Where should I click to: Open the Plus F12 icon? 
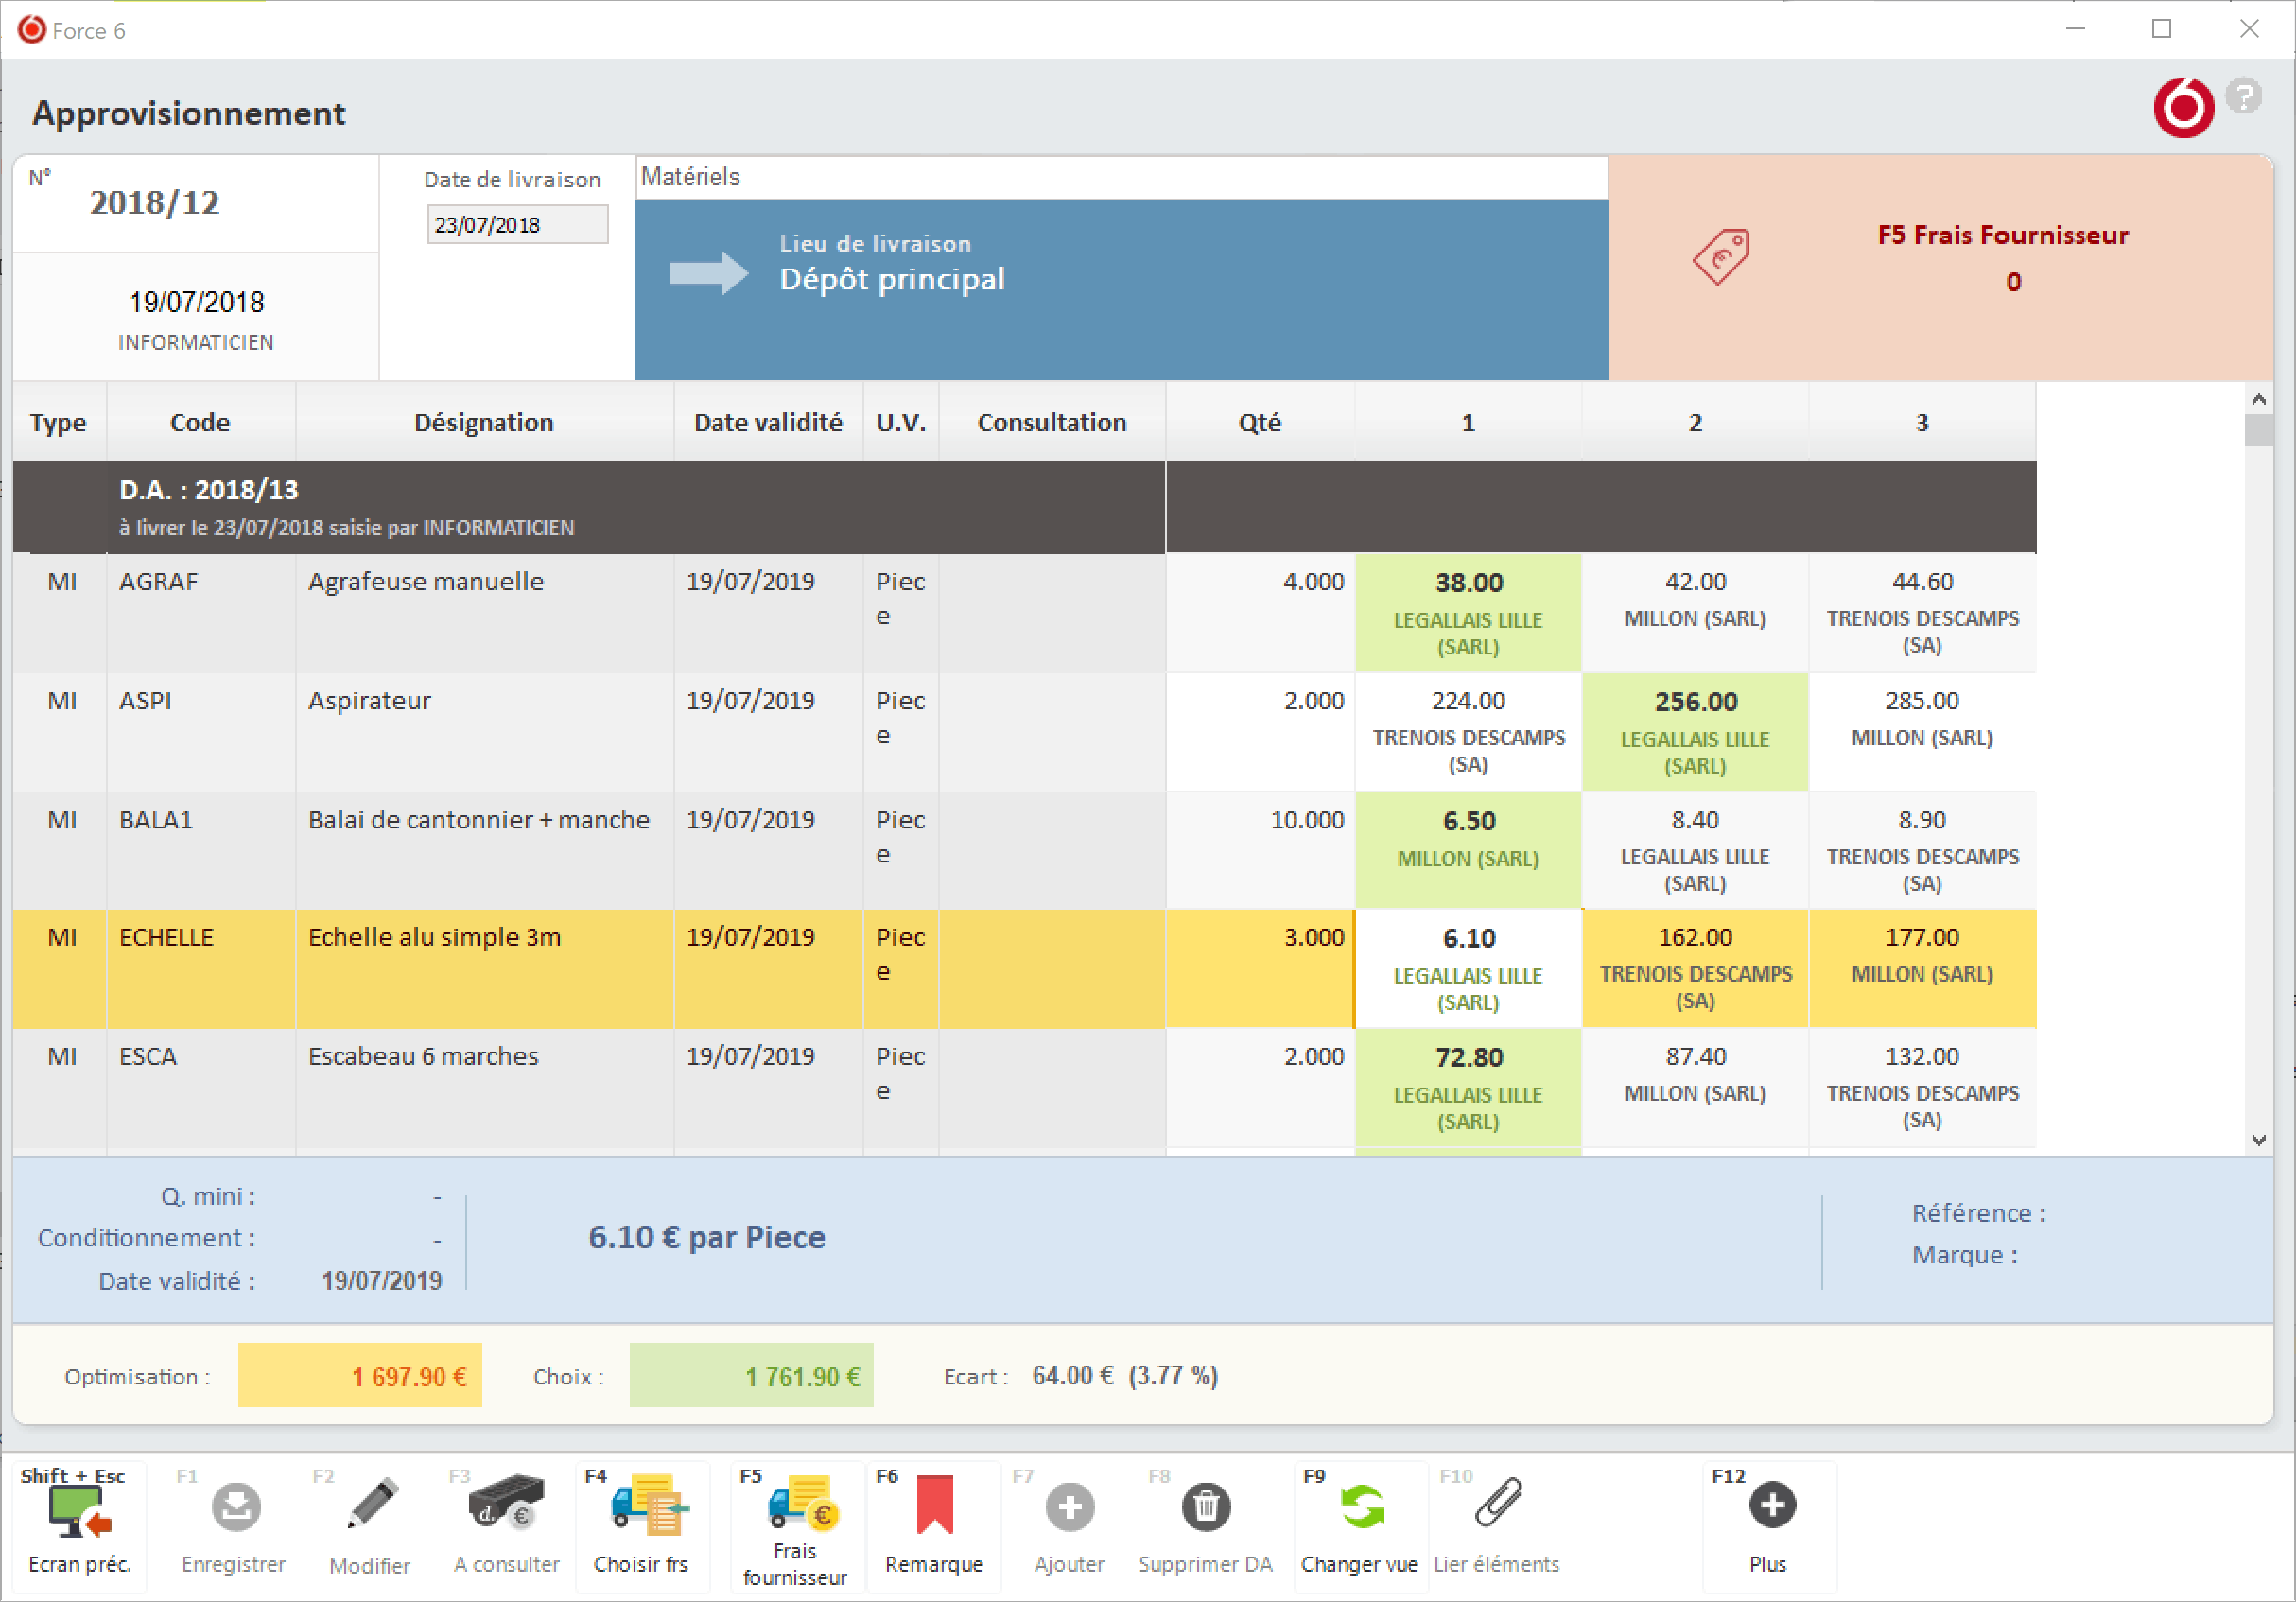pos(1772,1505)
